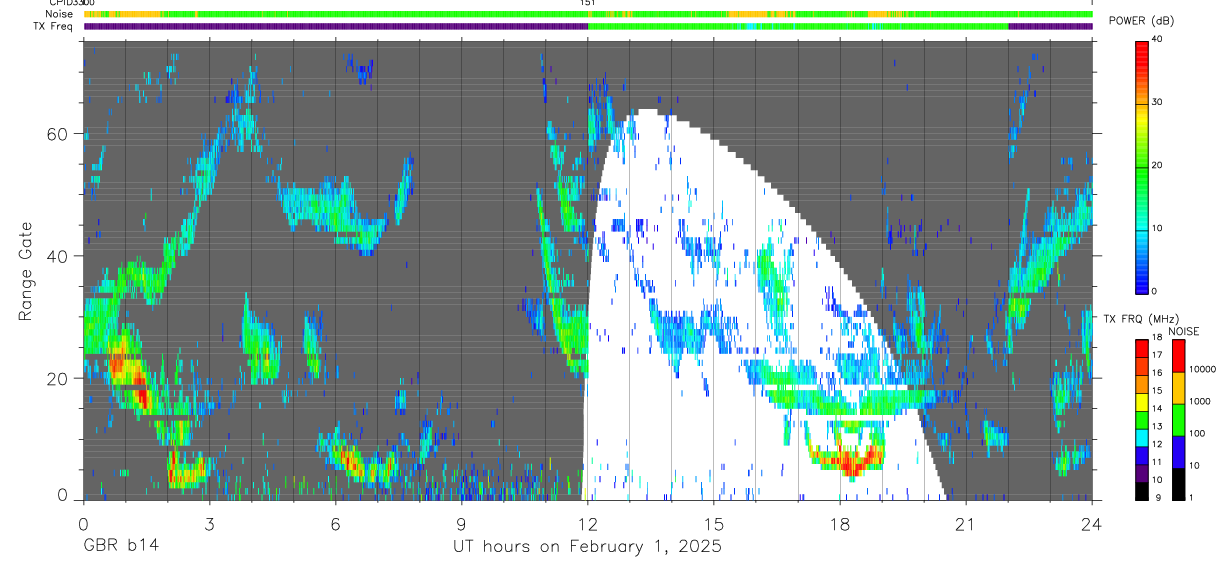Click TX FRQ scale label '11'
Image resolution: width=1228 pixels, height=567 pixels.
pyautogui.click(x=1159, y=463)
